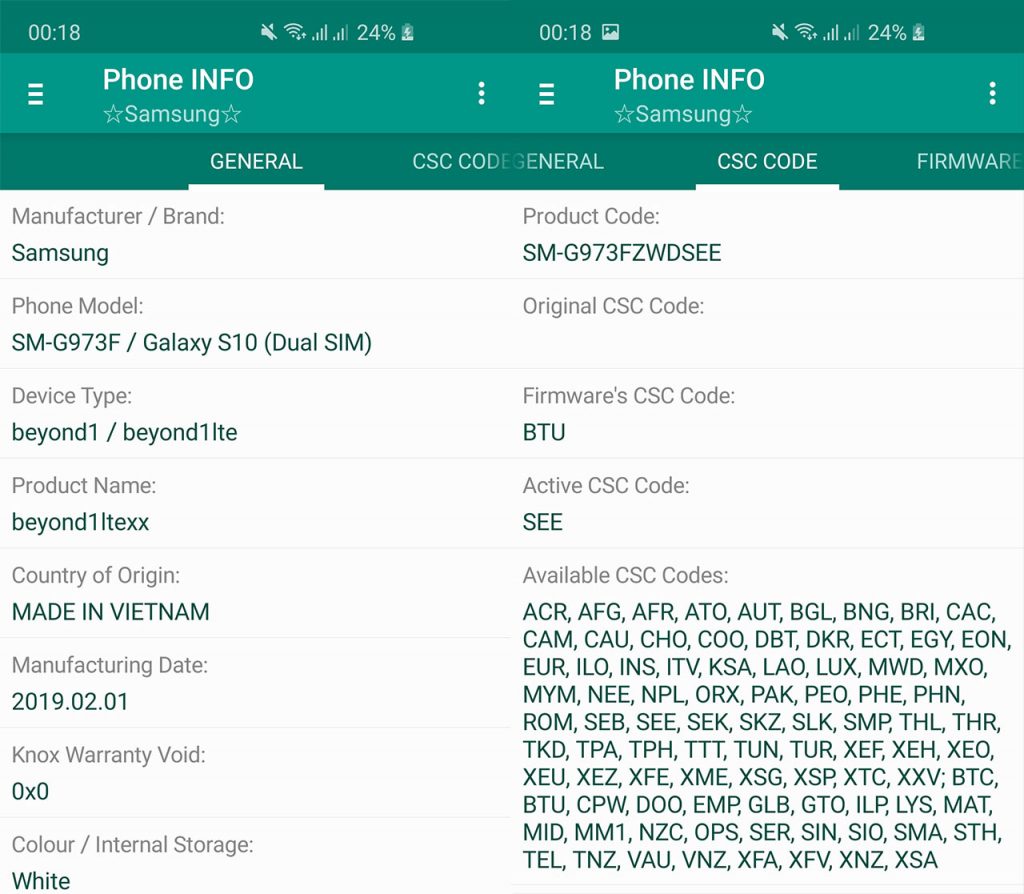Switch to CSC CODE tab in left screen
Screen dimensions: 1024x894
click(460, 161)
